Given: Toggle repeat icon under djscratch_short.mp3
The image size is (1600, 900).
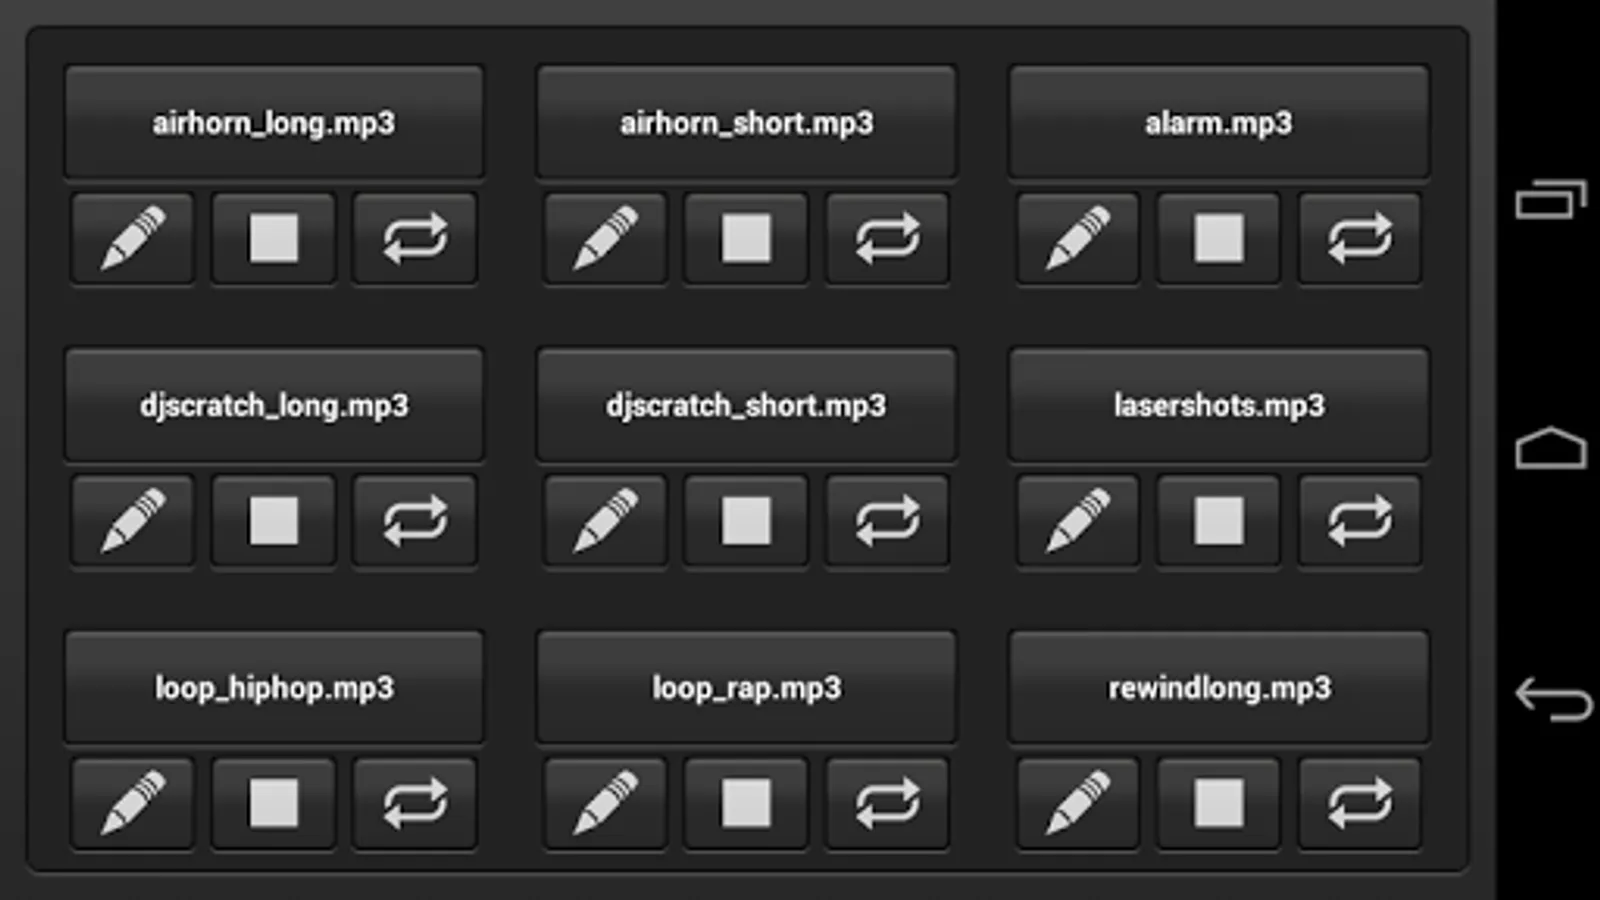Looking at the screenshot, I should (888, 521).
